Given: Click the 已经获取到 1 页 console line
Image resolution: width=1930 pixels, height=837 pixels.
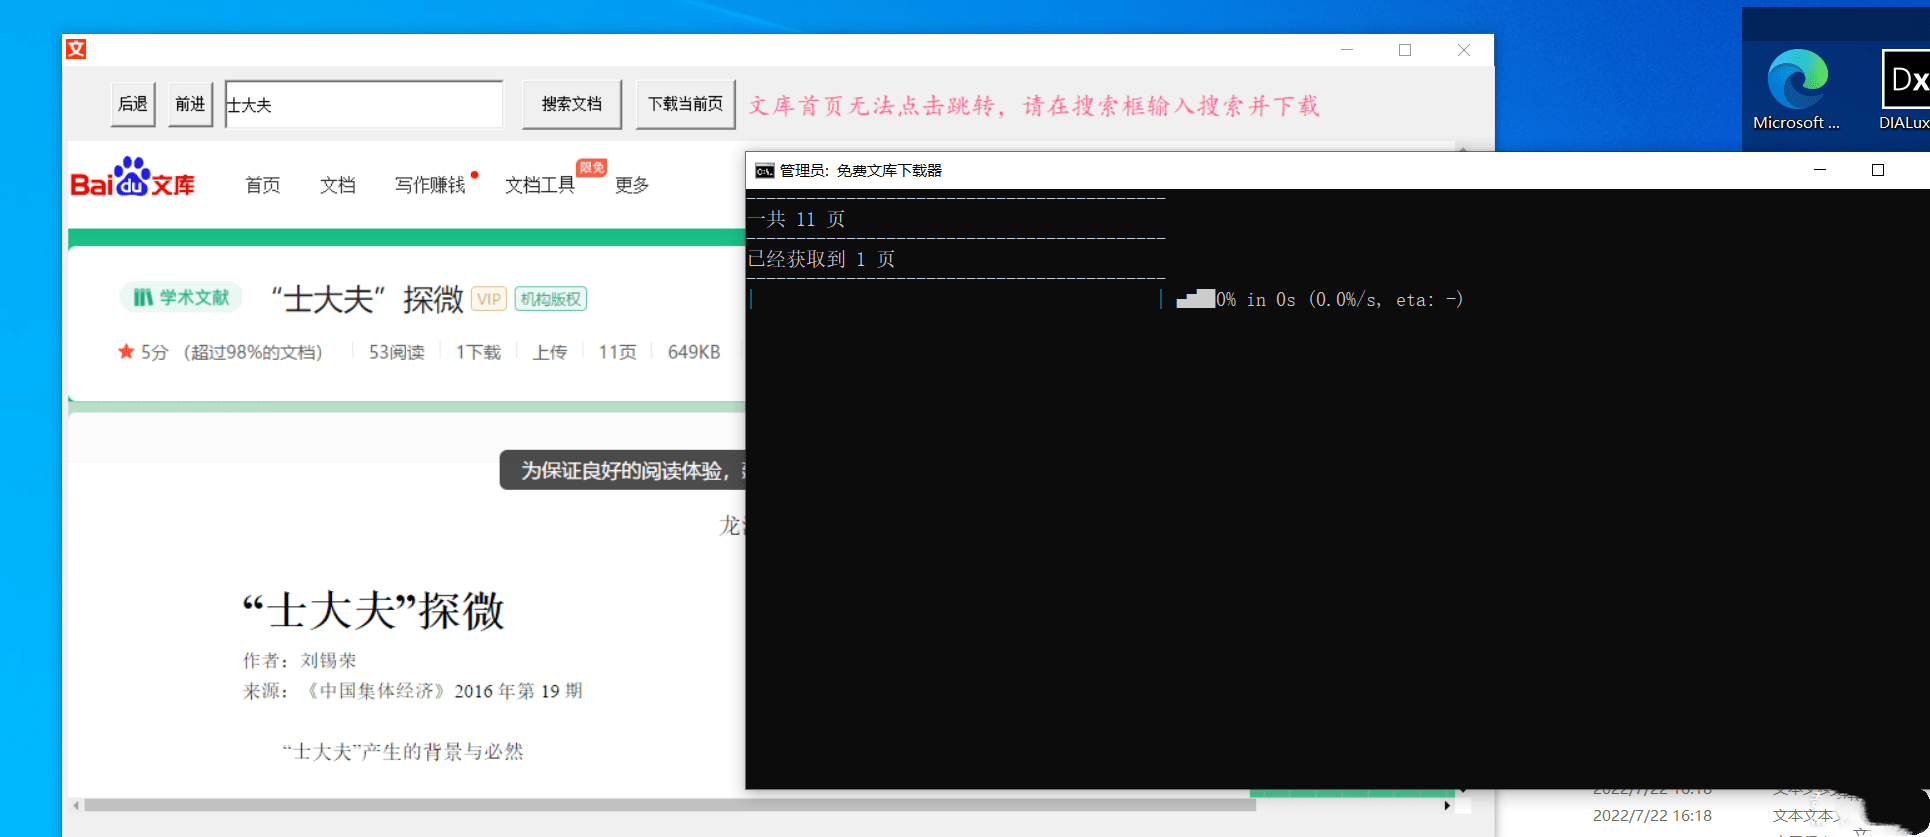Looking at the screenshot, I should pyautogui.click(x=821, y=259).
